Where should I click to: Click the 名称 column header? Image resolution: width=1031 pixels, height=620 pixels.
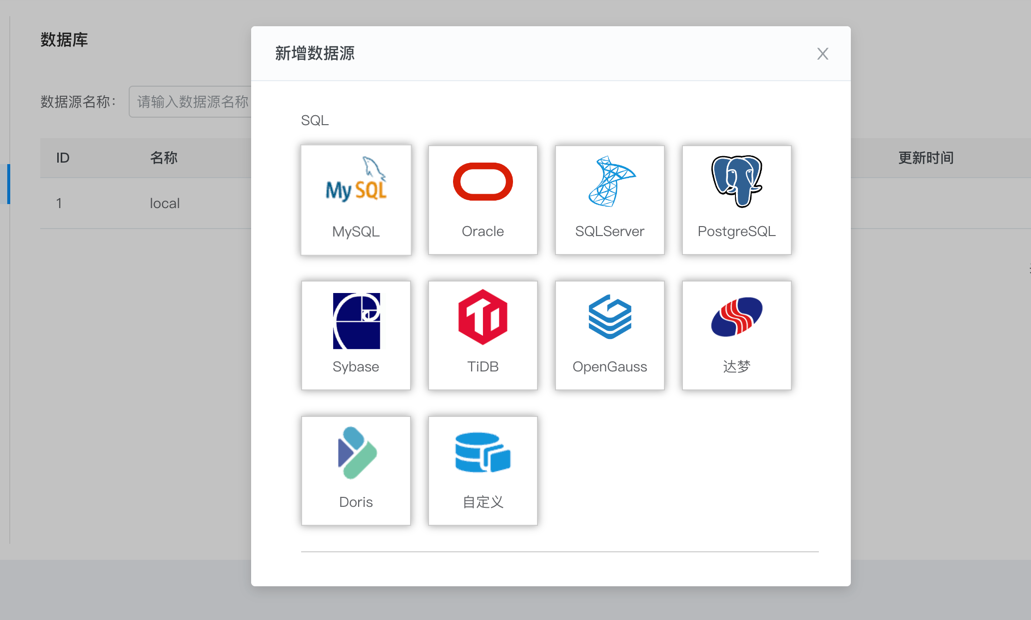164,158
